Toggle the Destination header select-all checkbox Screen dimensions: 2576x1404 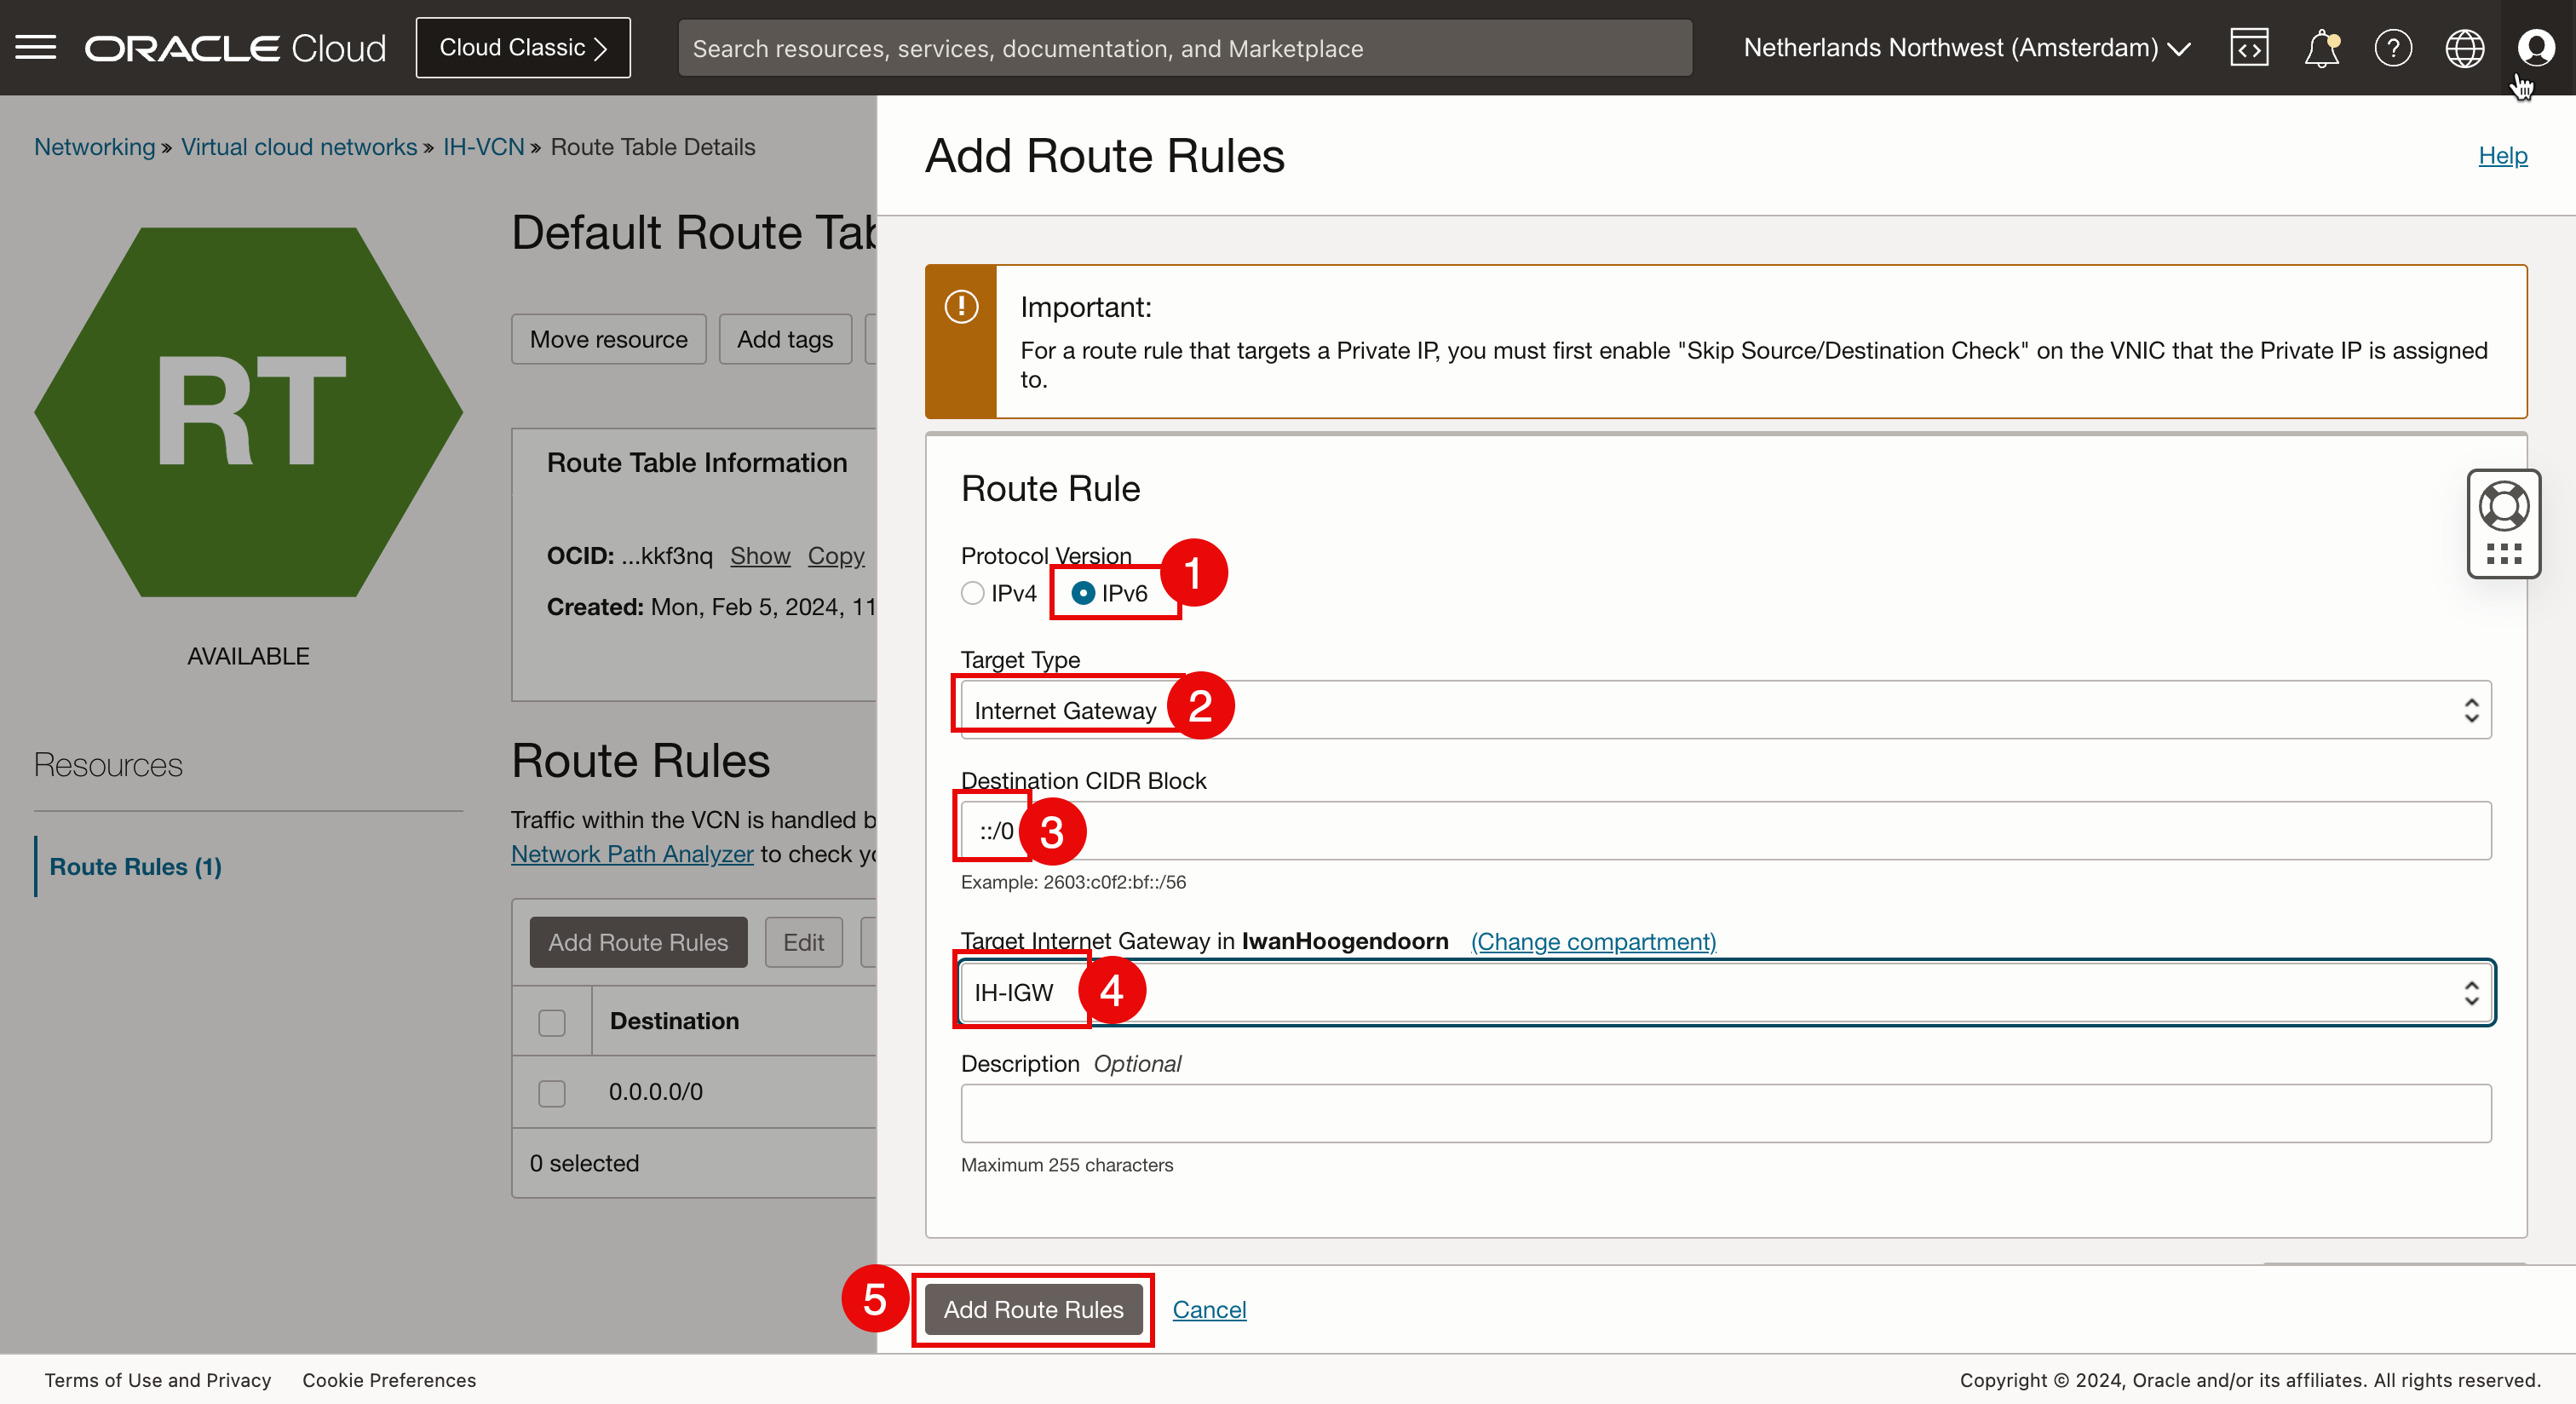pos(552,1022)
